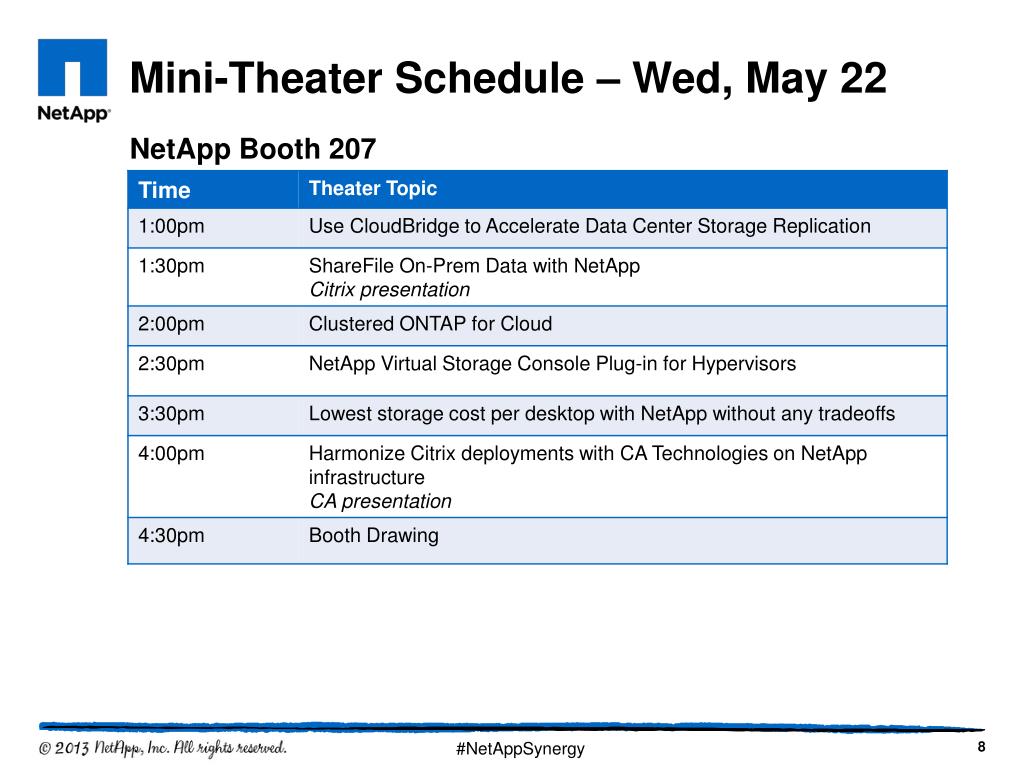The height and width of the screenshot is (768, 1024).
Task: Click 'ShareFile On-Prem Data with NetApp' text
Action: click(x=474, y=266)
